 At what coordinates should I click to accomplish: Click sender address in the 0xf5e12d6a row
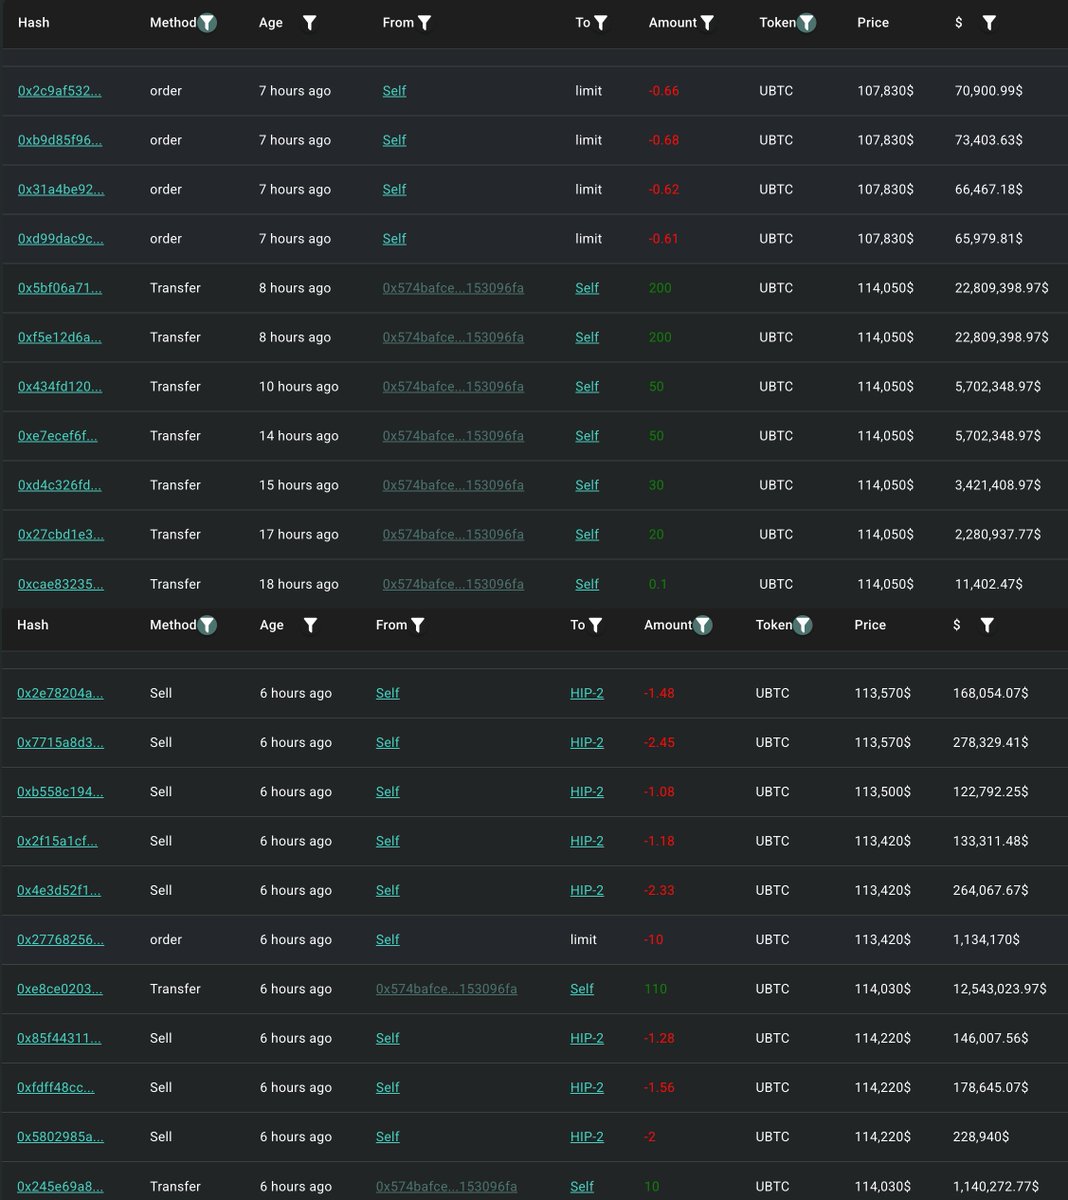point(453,337)
